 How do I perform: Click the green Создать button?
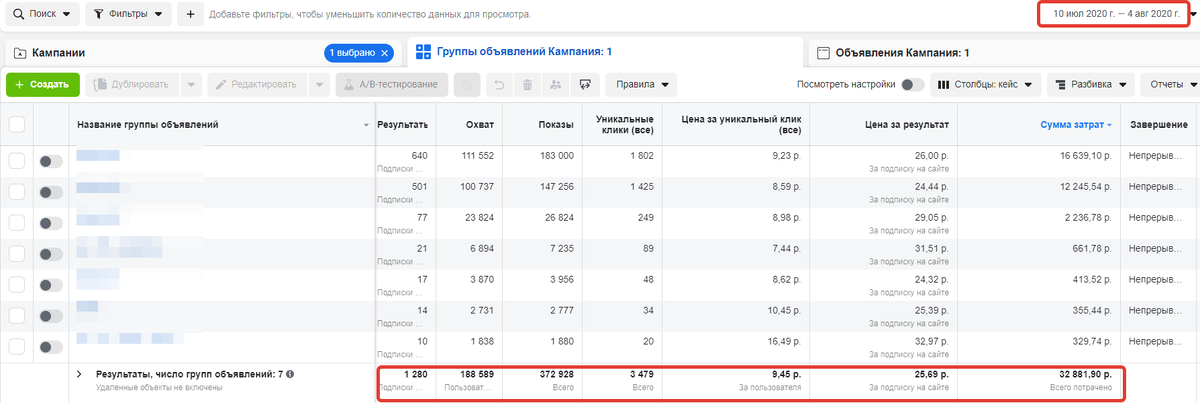[42, 84]
